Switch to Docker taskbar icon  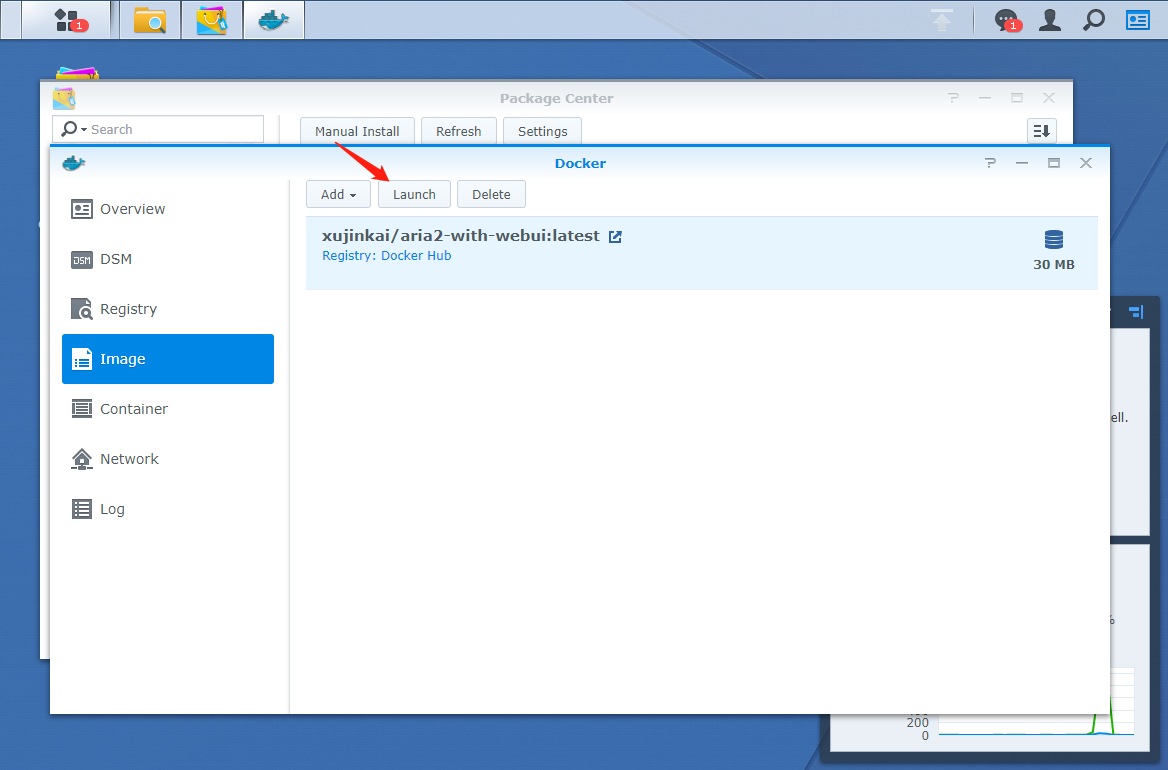click(x=273, y=19)
